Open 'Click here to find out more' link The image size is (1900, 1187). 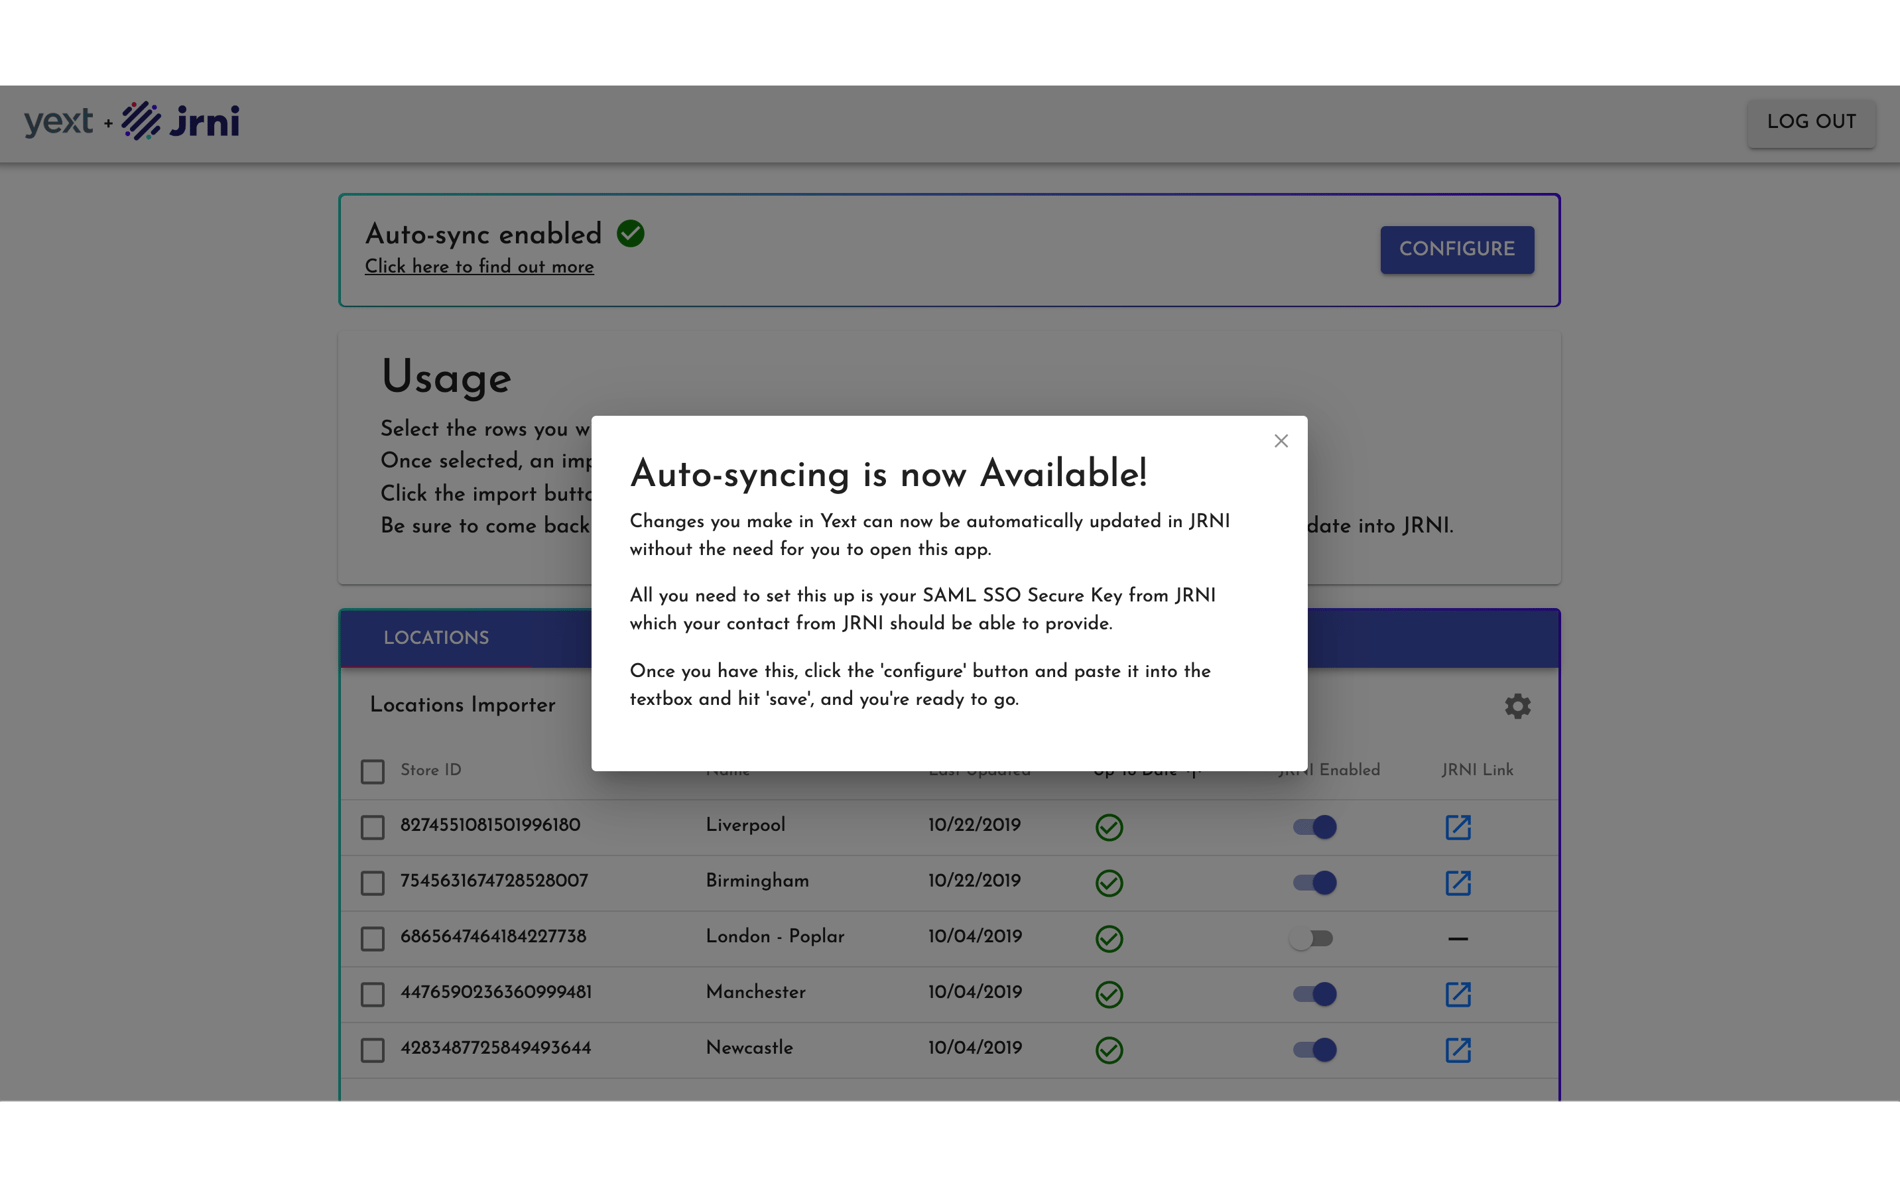(479, 267)
